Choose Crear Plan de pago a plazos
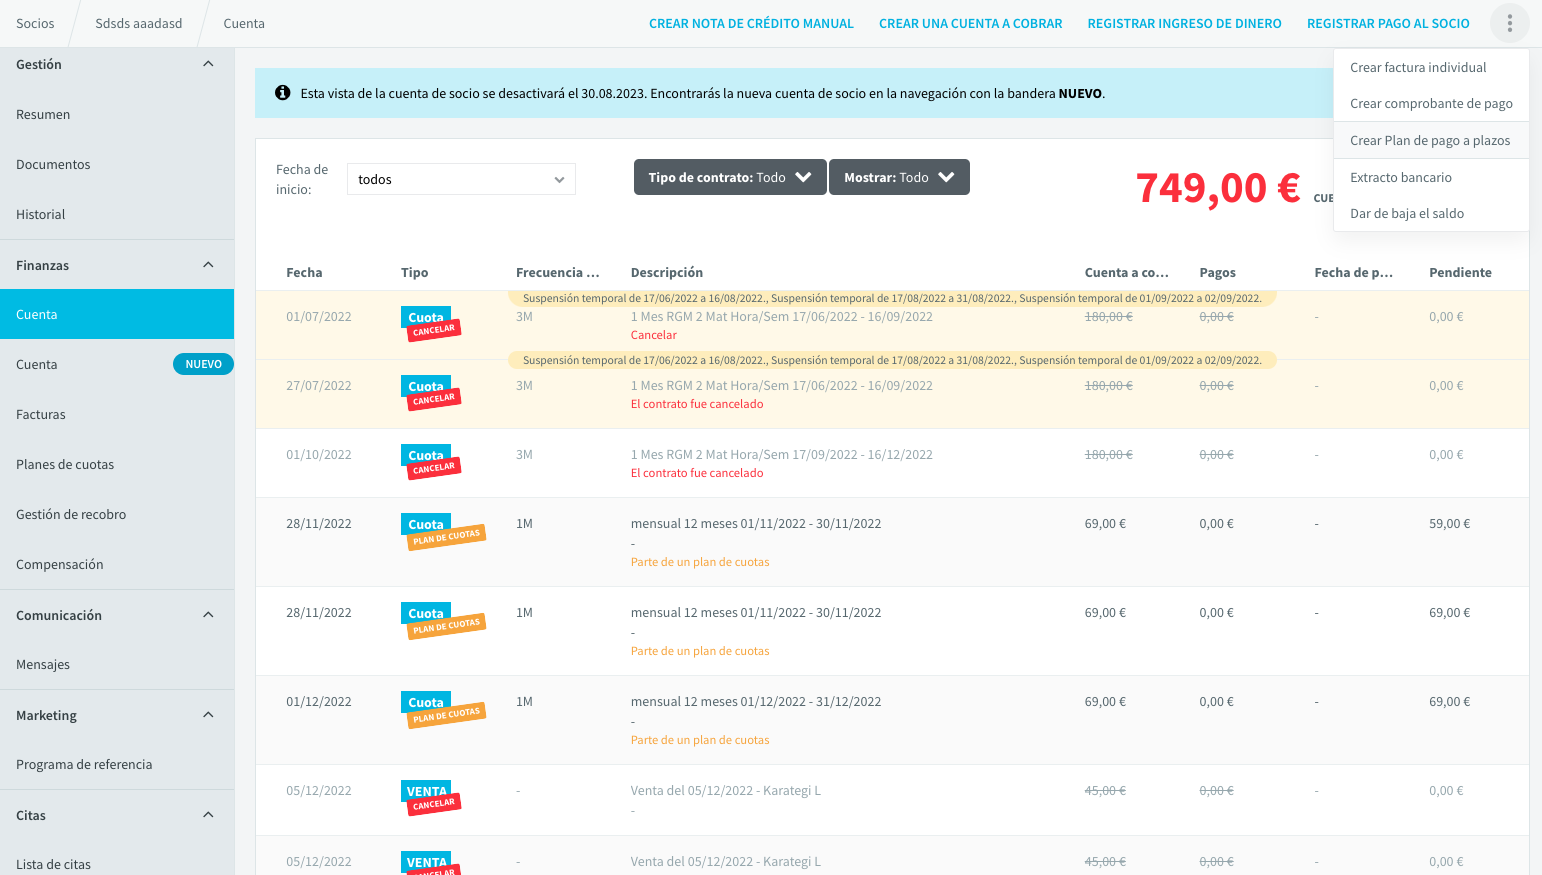 point(1431,140)
